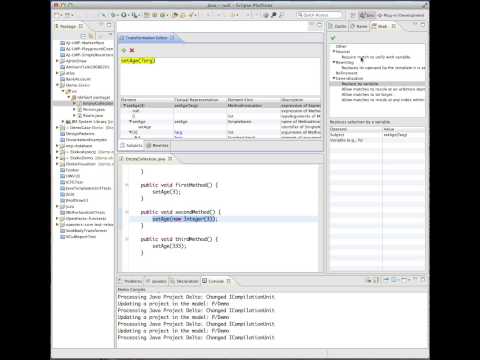Click the Quick Access search field

tap(319, 15)
